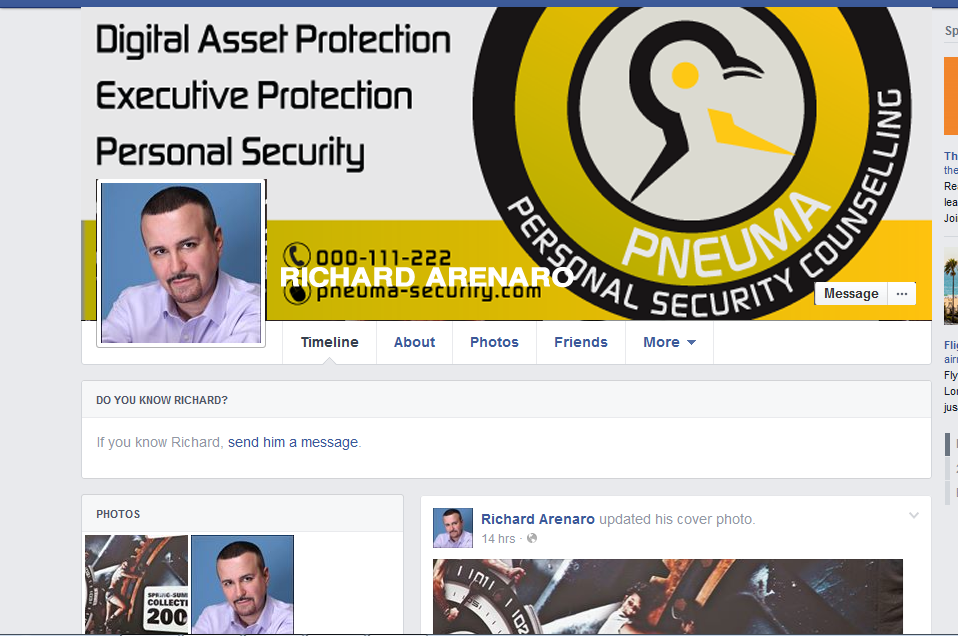Click the small avatar beside the post
959x636 pixels.
(x=453, y=528)
